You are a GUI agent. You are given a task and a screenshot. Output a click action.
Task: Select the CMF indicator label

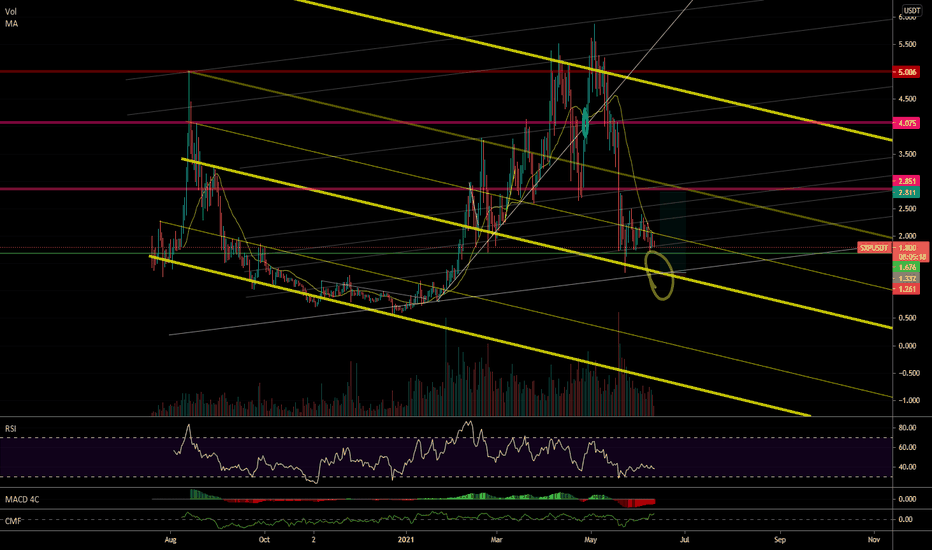(x=13, y=521)
